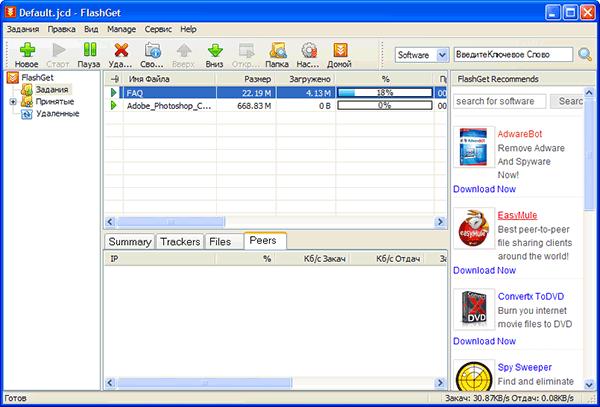Open the Сервис menu
Screen dimensions: 600x407
tap(158, 29)
